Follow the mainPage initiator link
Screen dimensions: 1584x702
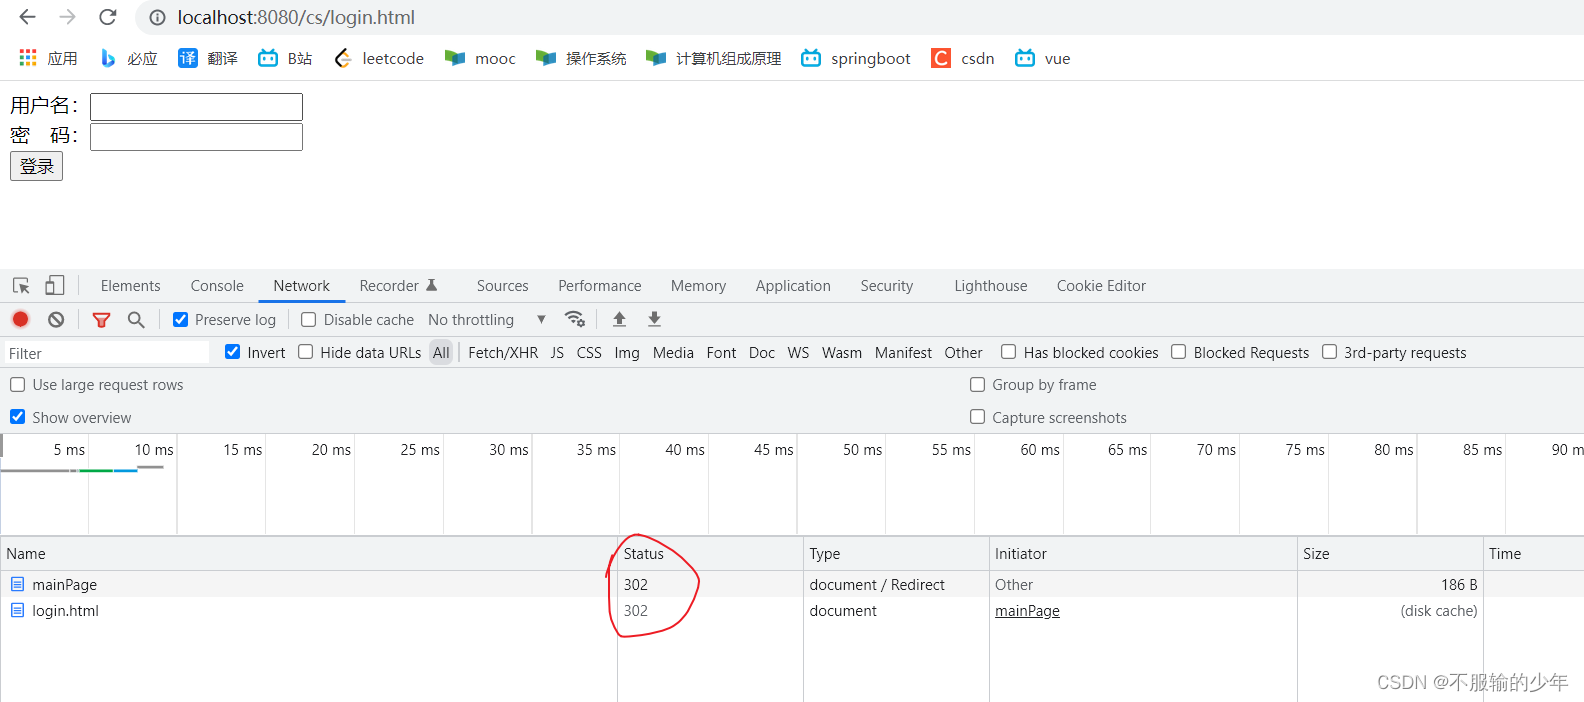click(x=1027, y=611)
